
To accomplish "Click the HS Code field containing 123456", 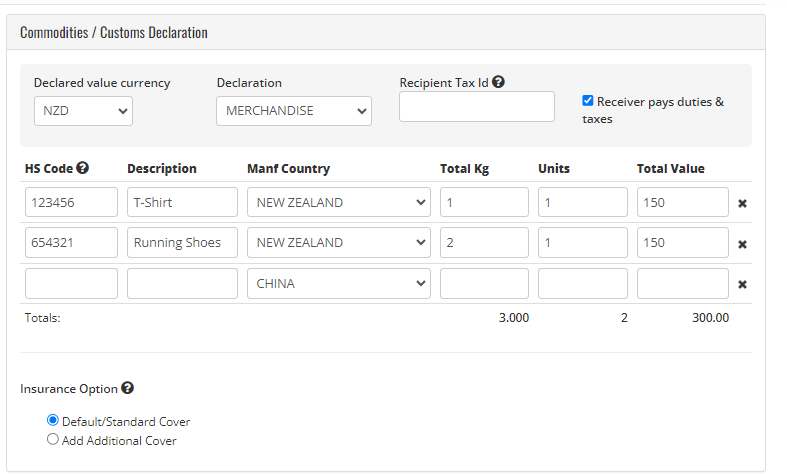I will pos(71,202).
